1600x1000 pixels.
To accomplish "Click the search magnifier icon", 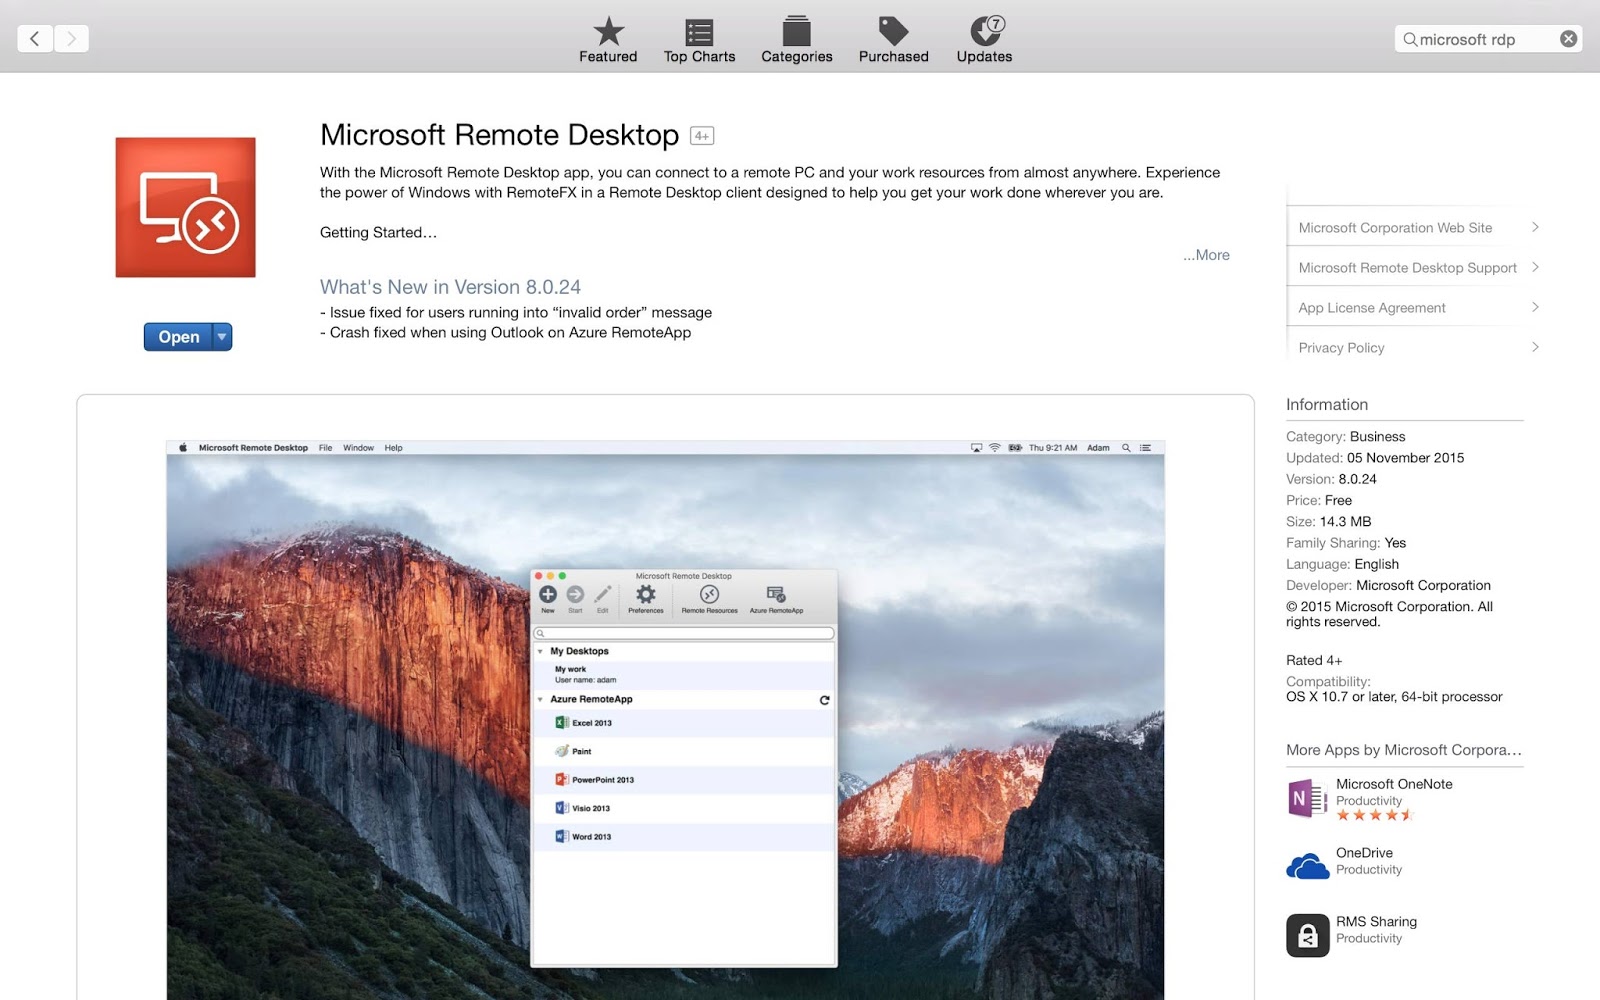I will 1409,39.
